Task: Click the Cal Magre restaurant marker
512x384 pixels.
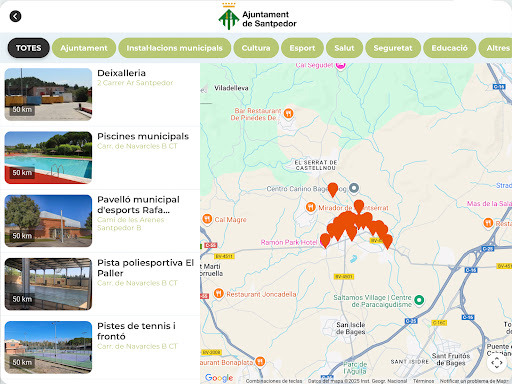Action: click(x=207, y=219)
